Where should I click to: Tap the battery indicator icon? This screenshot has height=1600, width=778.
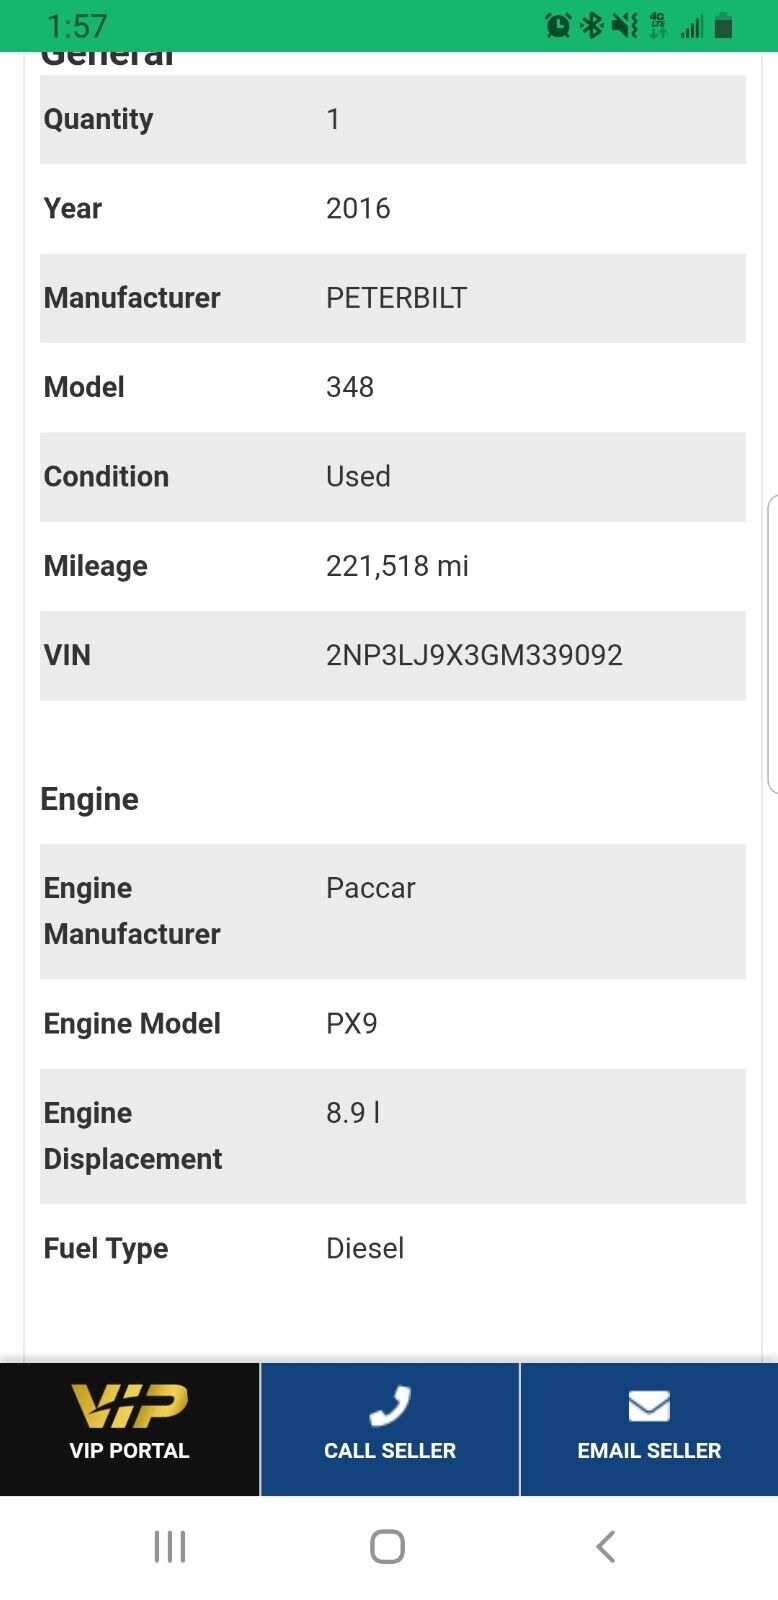tap(724, 25)
